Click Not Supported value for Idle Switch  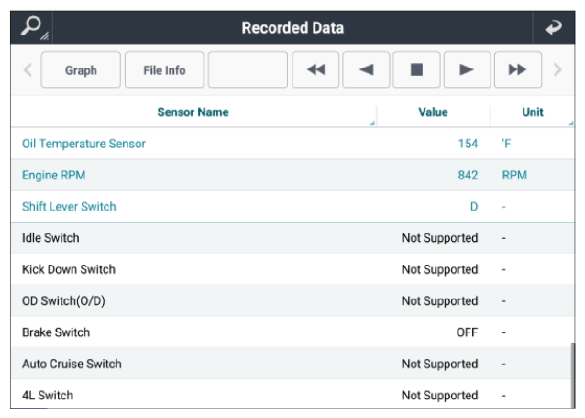440,238
